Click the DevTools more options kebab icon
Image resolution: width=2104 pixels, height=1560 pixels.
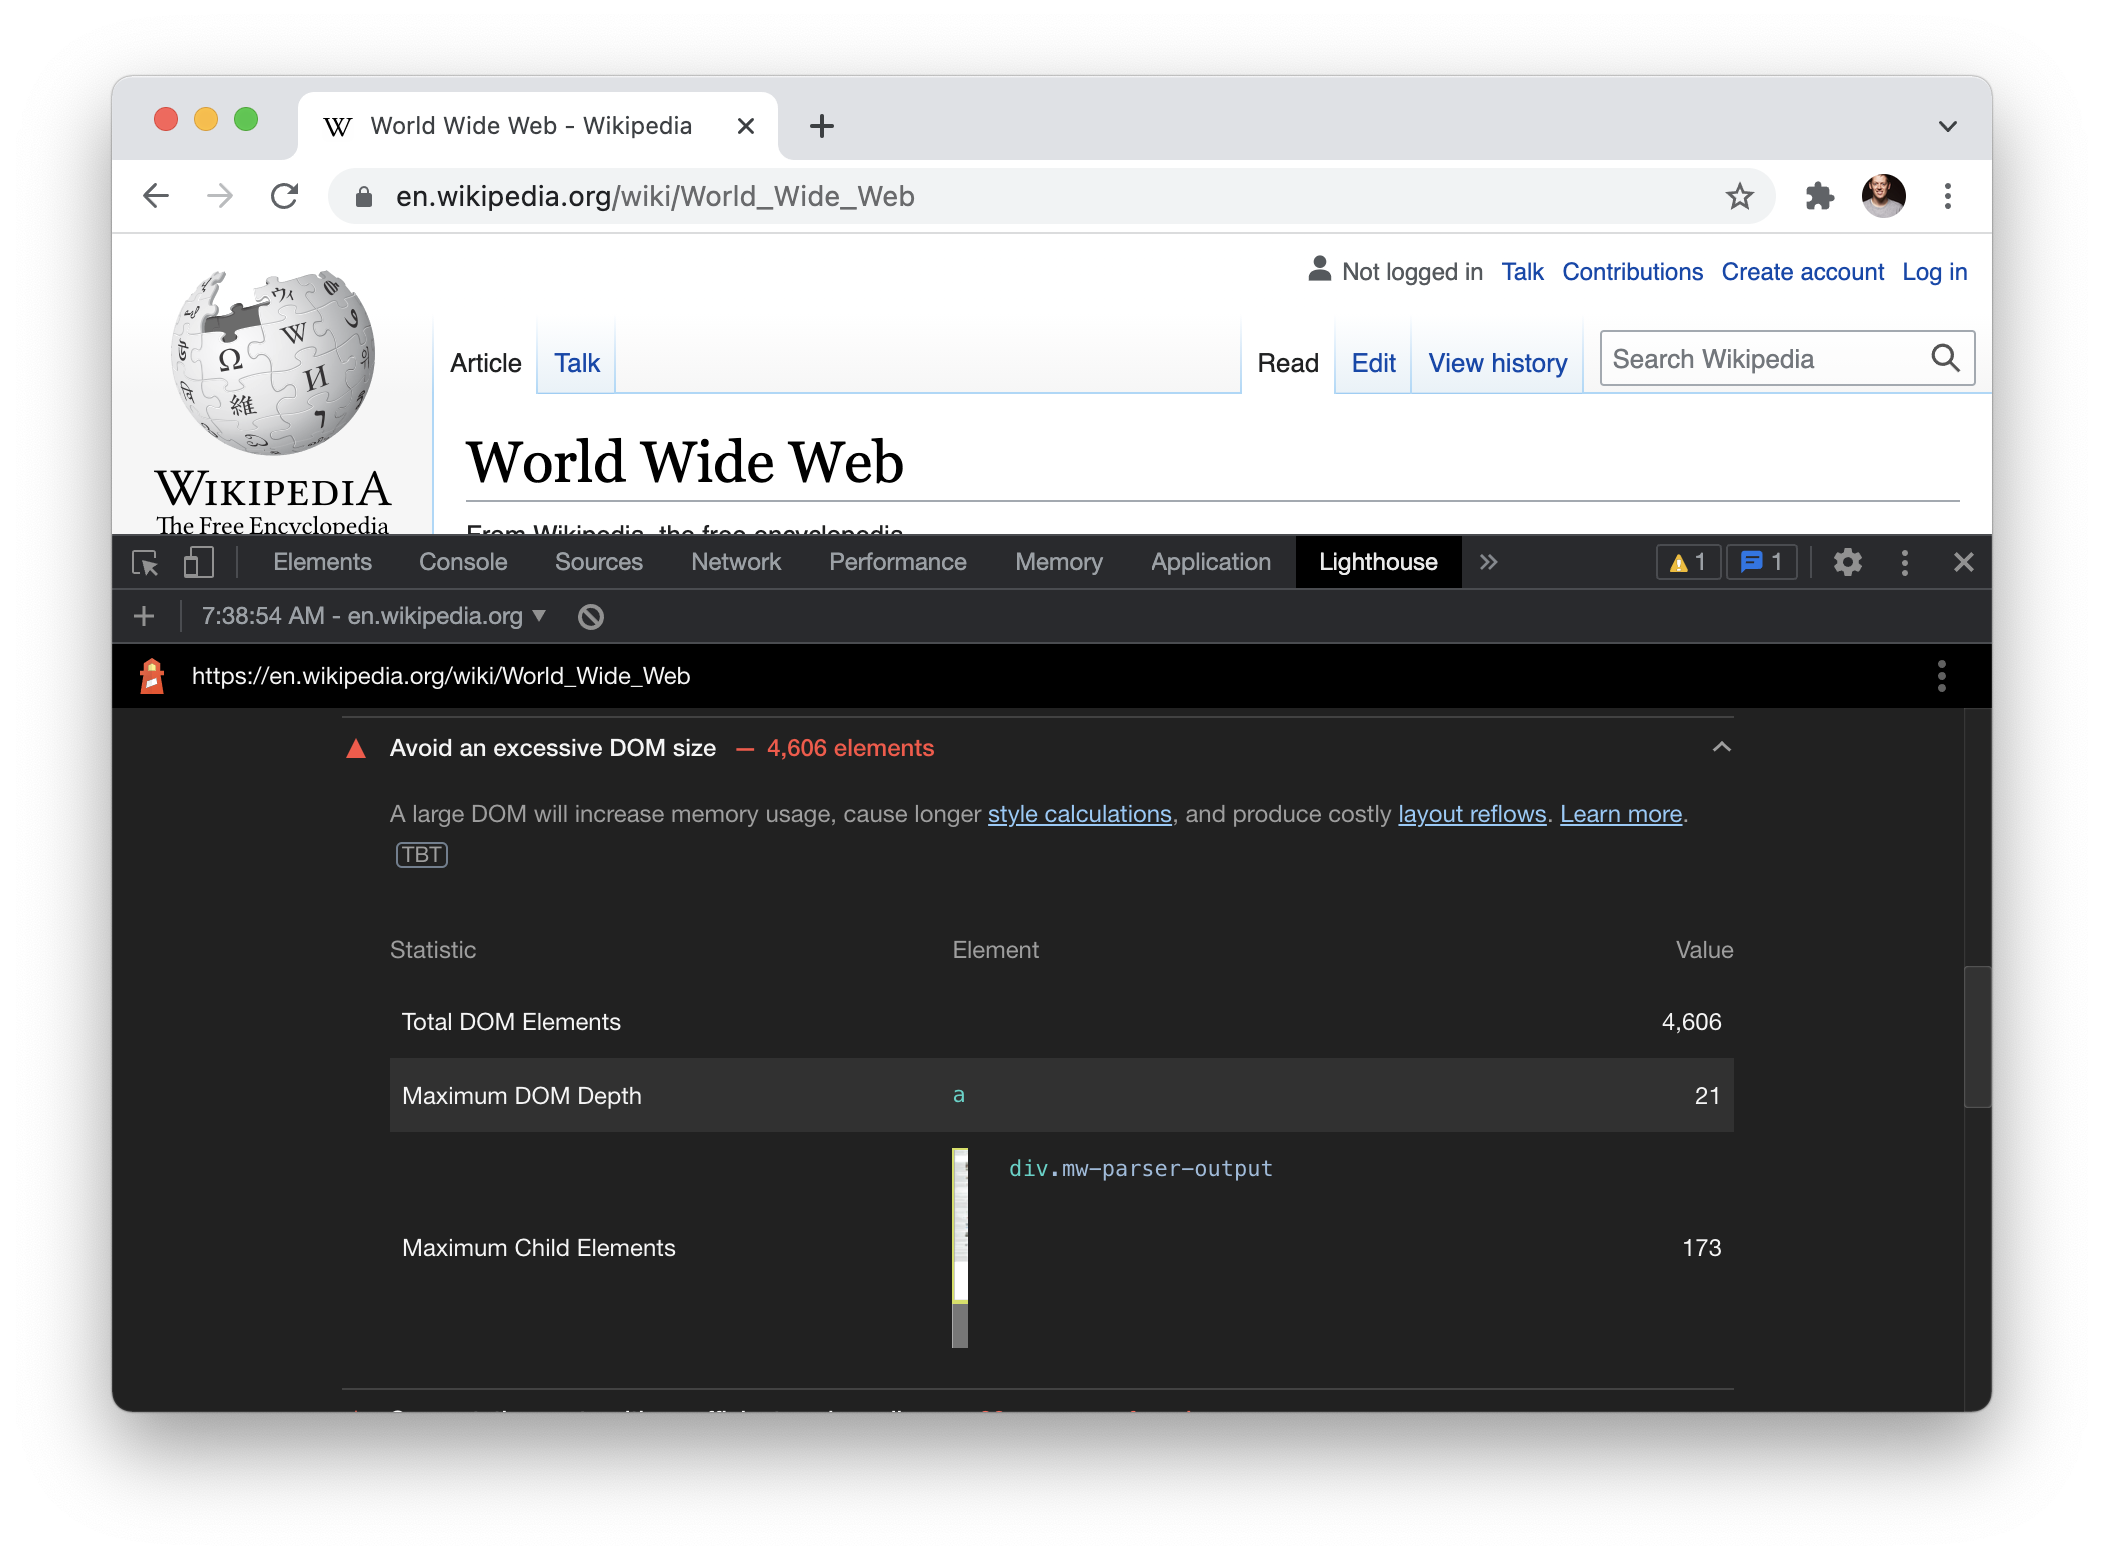[x=1906, y=562]
